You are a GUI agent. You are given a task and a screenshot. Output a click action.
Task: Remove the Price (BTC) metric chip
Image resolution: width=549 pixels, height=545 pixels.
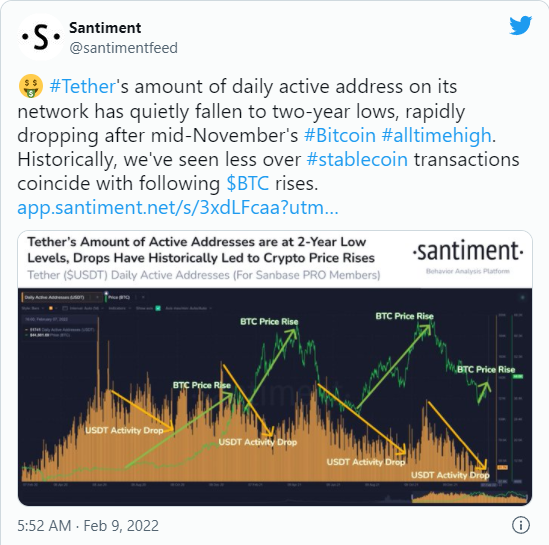[x=143, y=297]
